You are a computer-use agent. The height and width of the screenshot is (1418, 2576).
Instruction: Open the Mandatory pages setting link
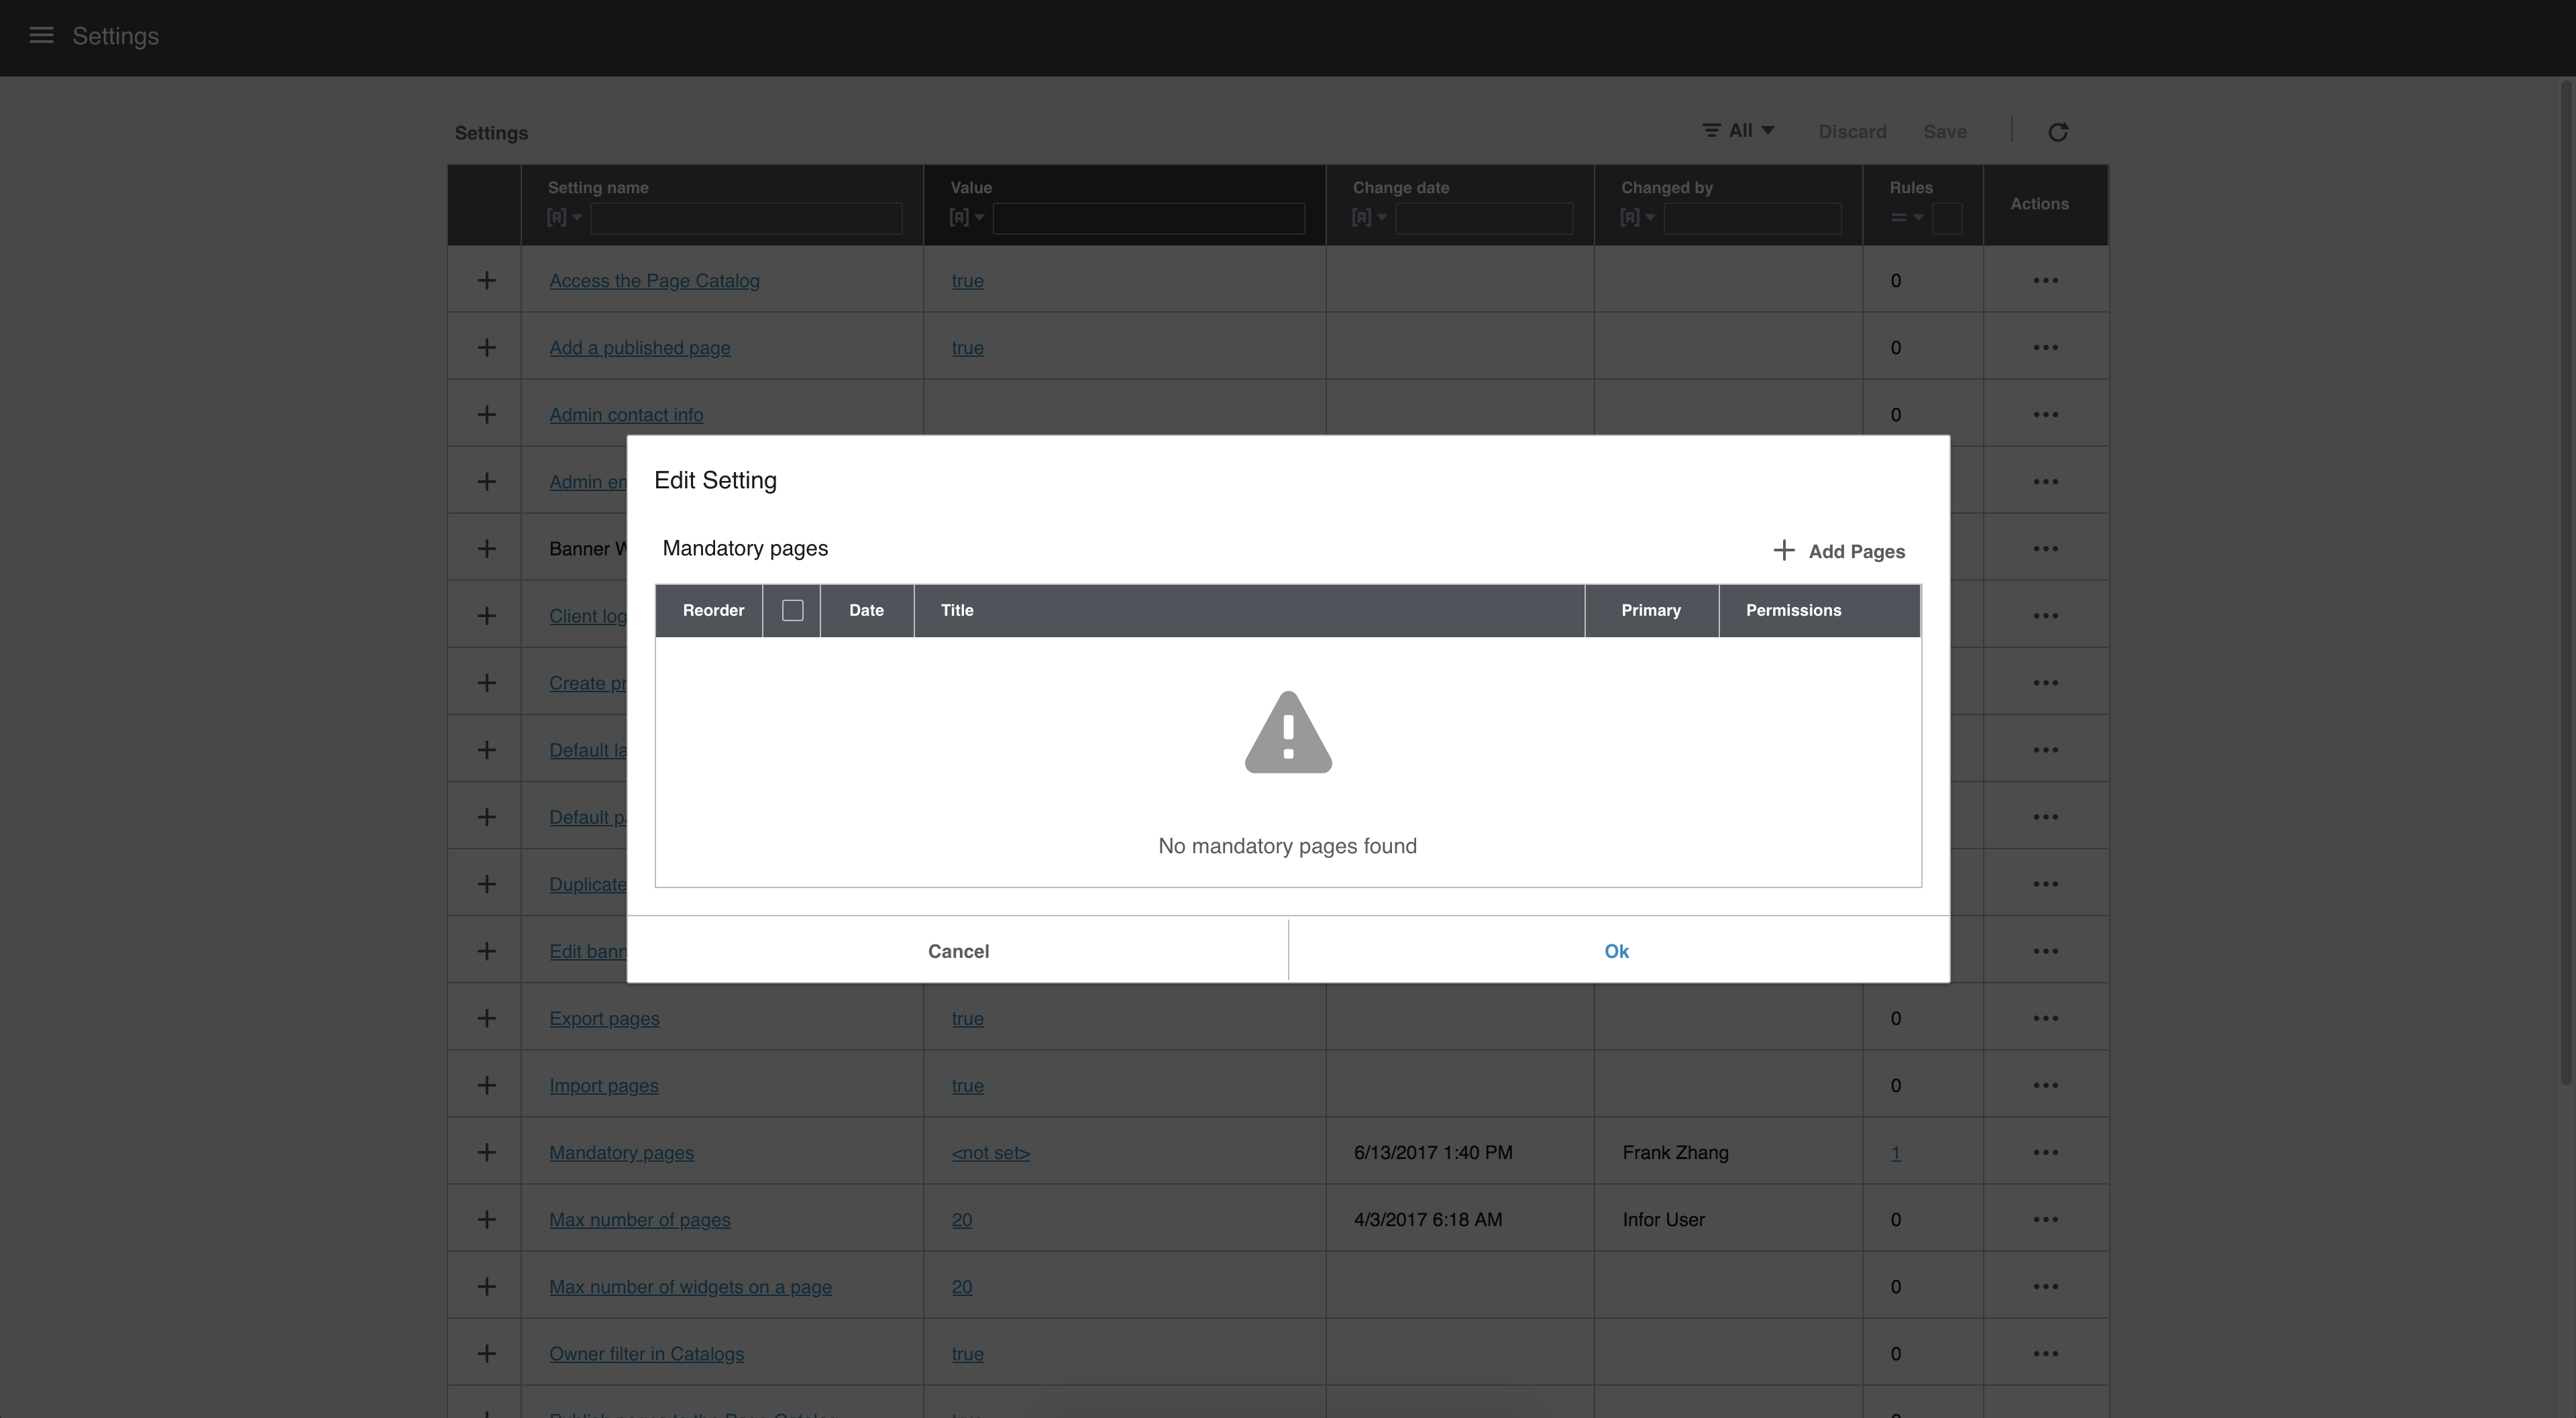pyautogui.click(x=621, y=1152)
